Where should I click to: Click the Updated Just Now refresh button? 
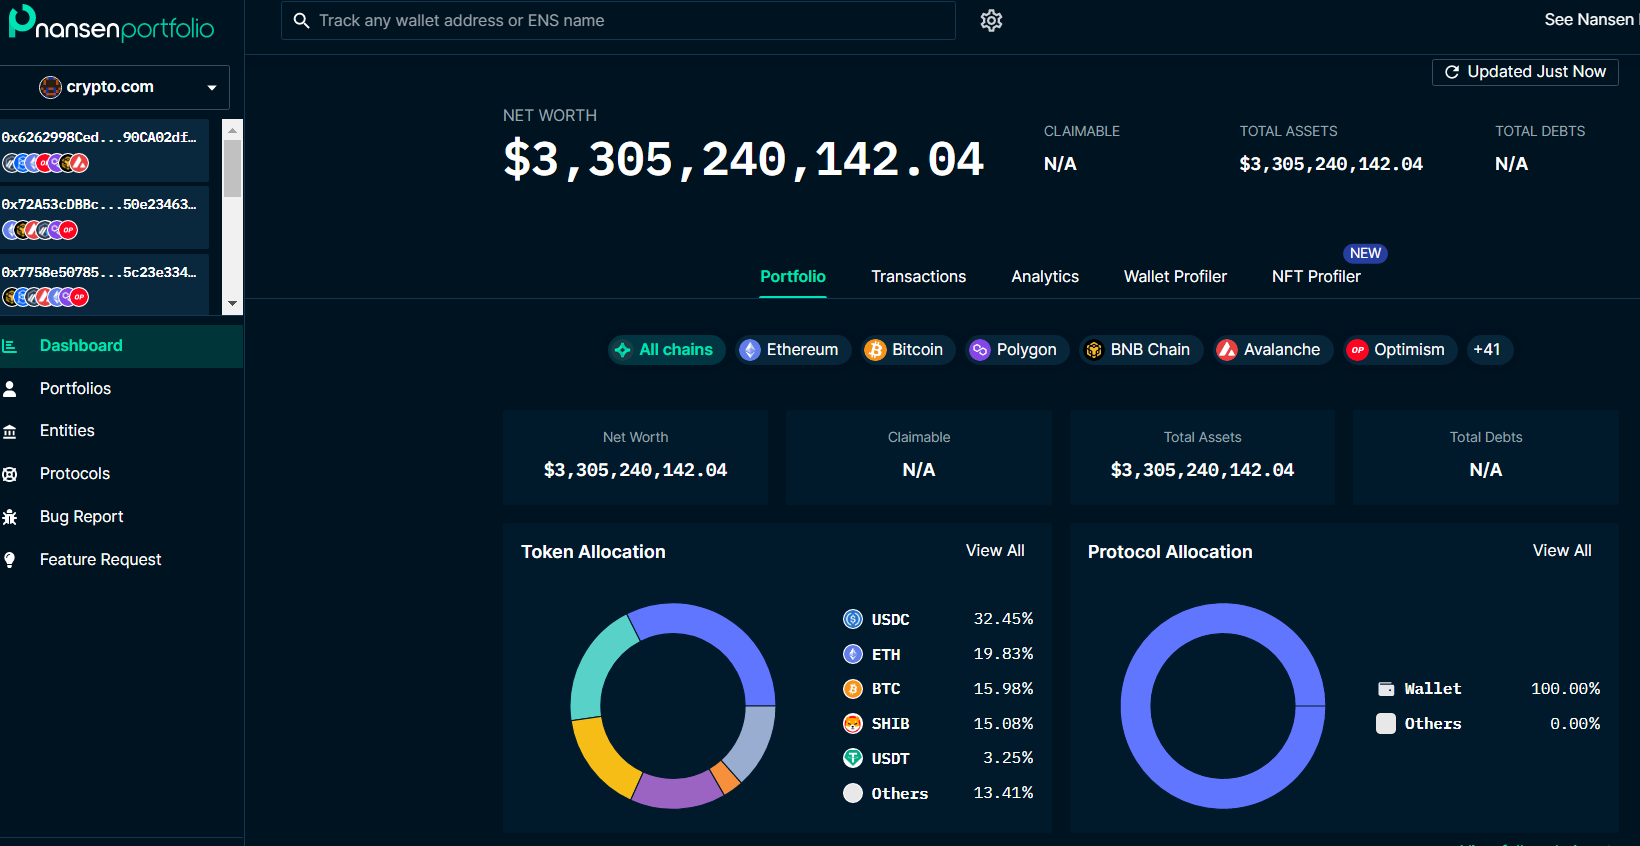pos(1525,72)
